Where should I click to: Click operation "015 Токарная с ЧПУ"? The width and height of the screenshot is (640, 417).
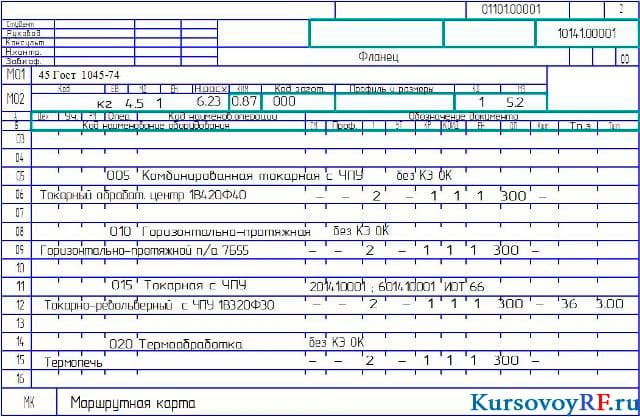[179, 285]
